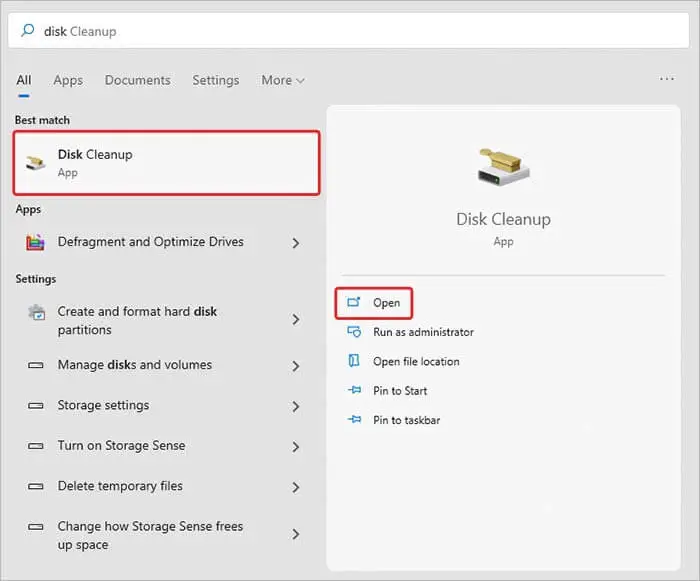Click the Delete temporary files icon
Viewport: 700px width, 581px height.
(x=36, y=486)
